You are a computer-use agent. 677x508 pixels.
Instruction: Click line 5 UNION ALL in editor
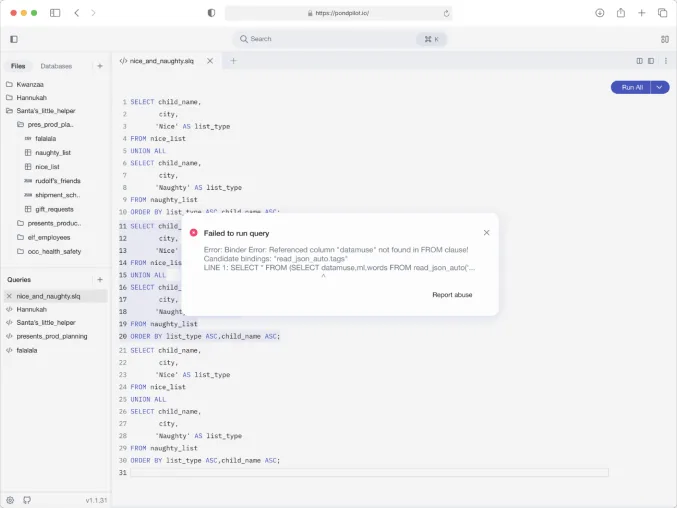pyautogui.click(x=148, y=151)
